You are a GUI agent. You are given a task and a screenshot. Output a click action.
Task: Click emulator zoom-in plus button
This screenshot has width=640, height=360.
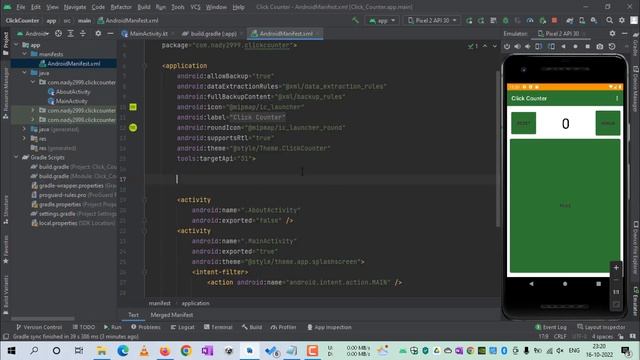[x=616, y=268]
